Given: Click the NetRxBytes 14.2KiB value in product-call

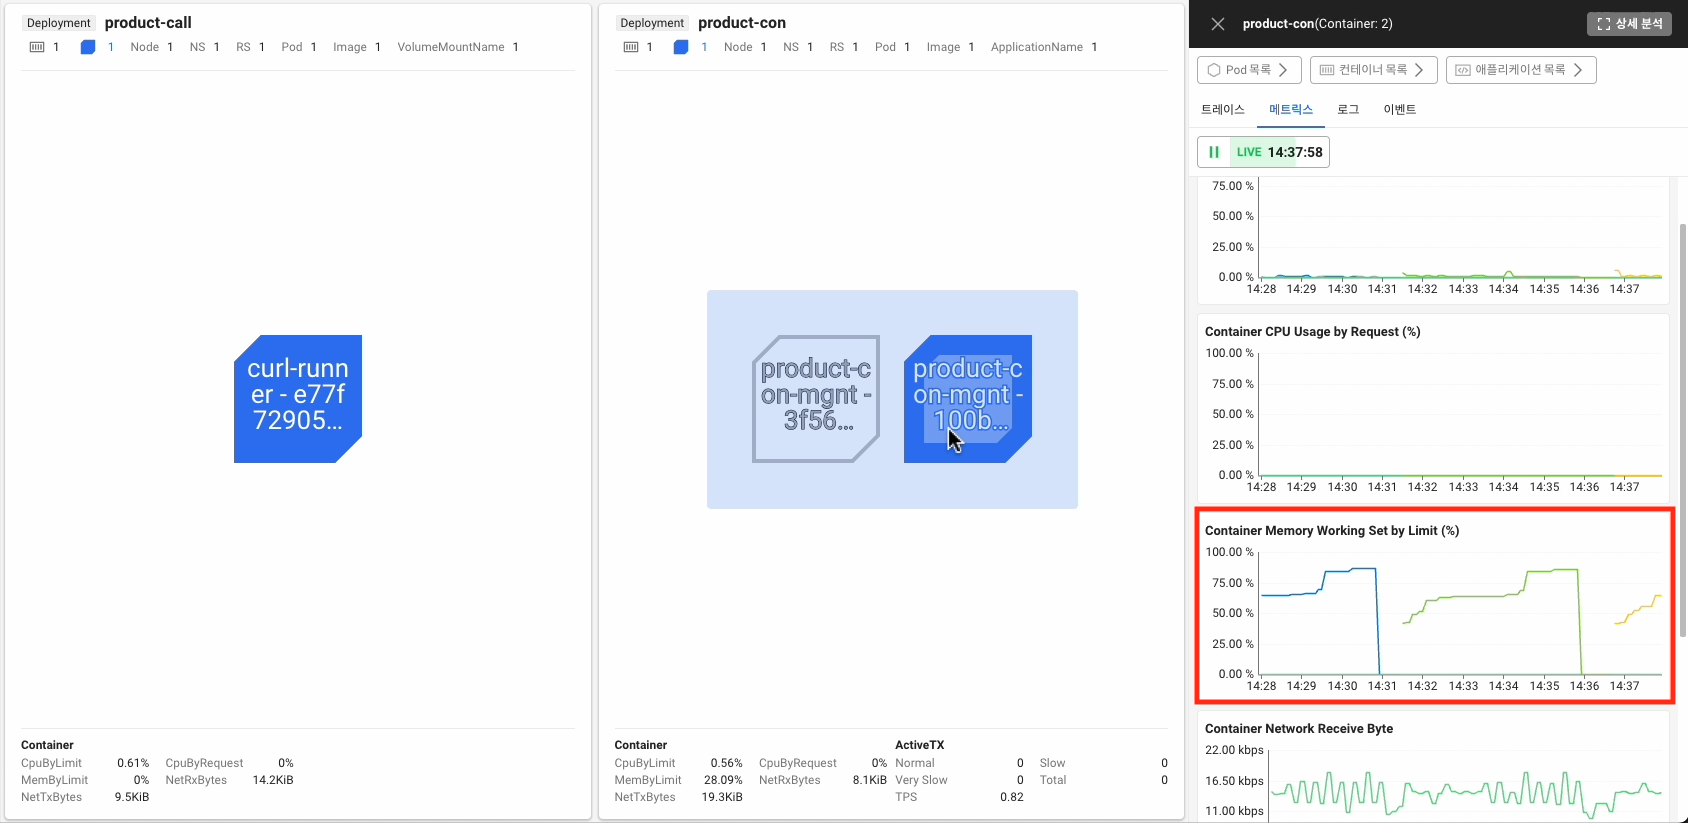Looking at the screenshot, I should pos(273,780).
